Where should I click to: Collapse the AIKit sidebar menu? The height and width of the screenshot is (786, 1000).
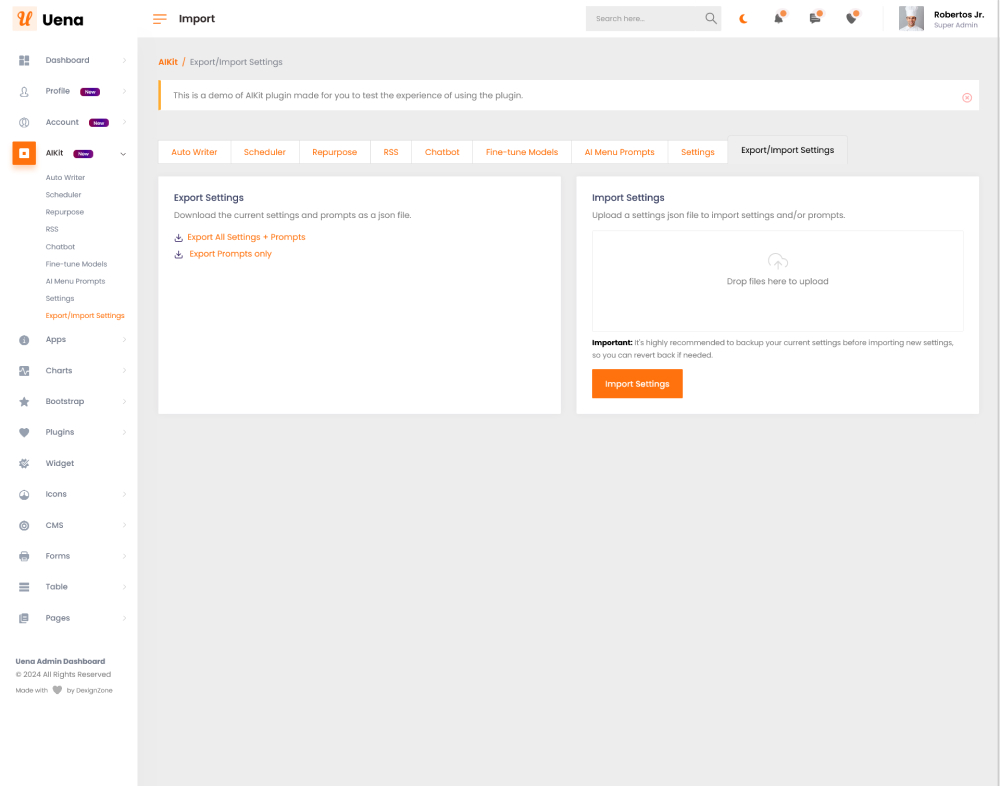(x=123, y=154)
